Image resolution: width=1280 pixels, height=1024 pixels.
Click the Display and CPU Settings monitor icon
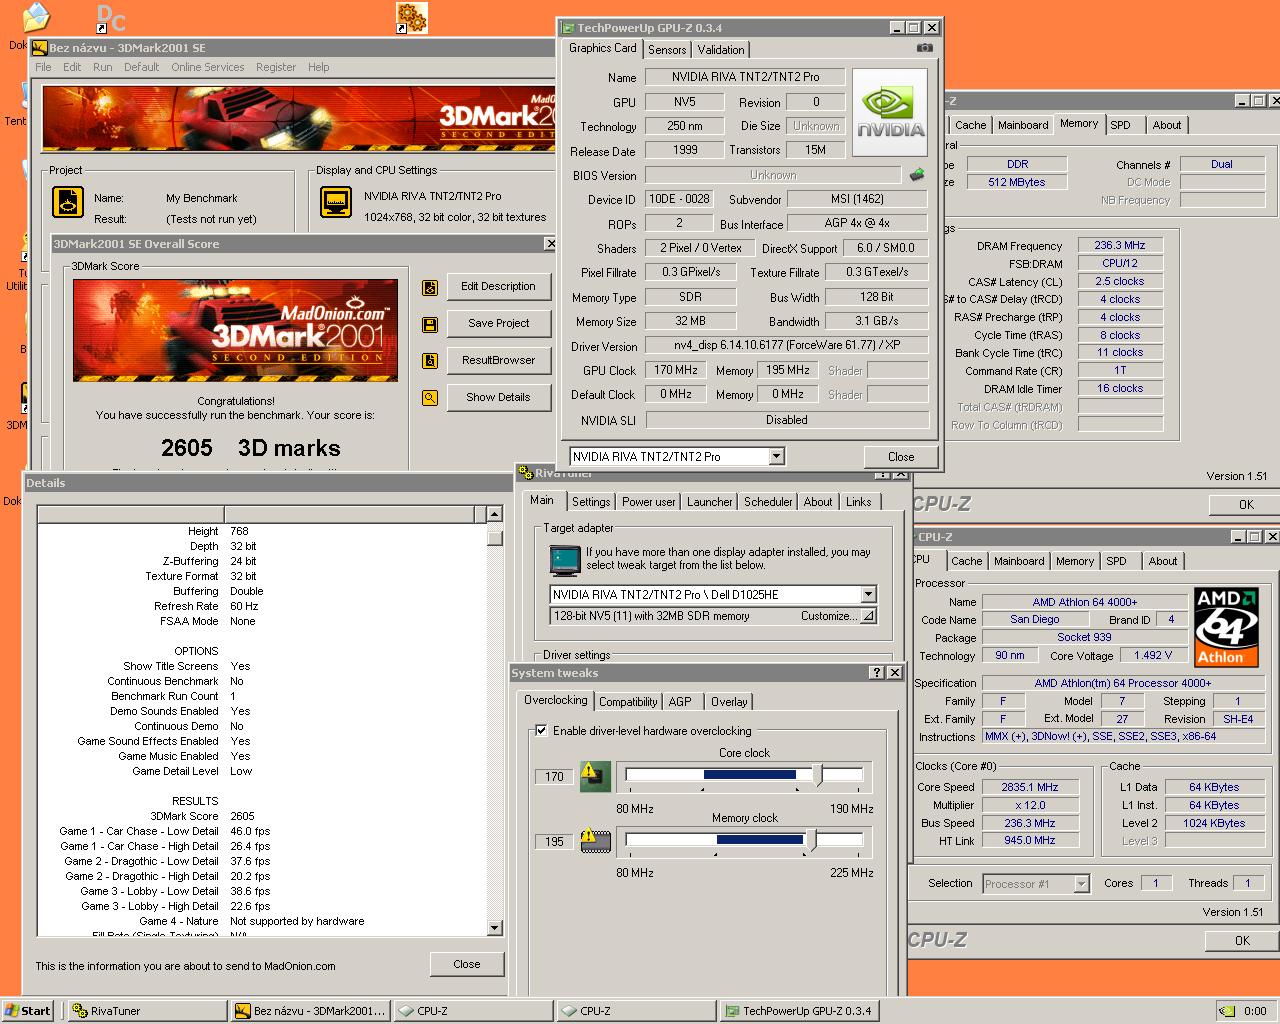coord(336,202)
